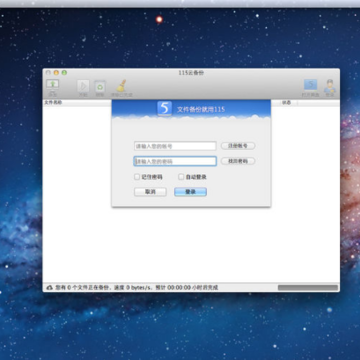
Task: Click the 找回密码 recover password button
Action: (x=238, y=161)
